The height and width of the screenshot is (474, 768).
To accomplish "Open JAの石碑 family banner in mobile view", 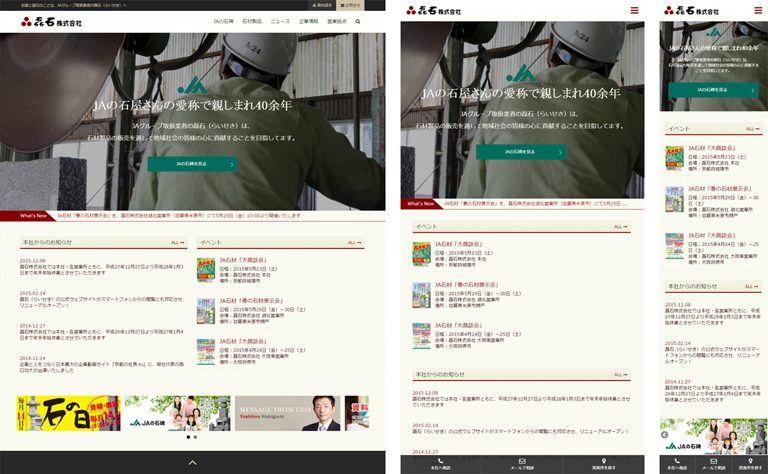I will (x=714, y=436).
